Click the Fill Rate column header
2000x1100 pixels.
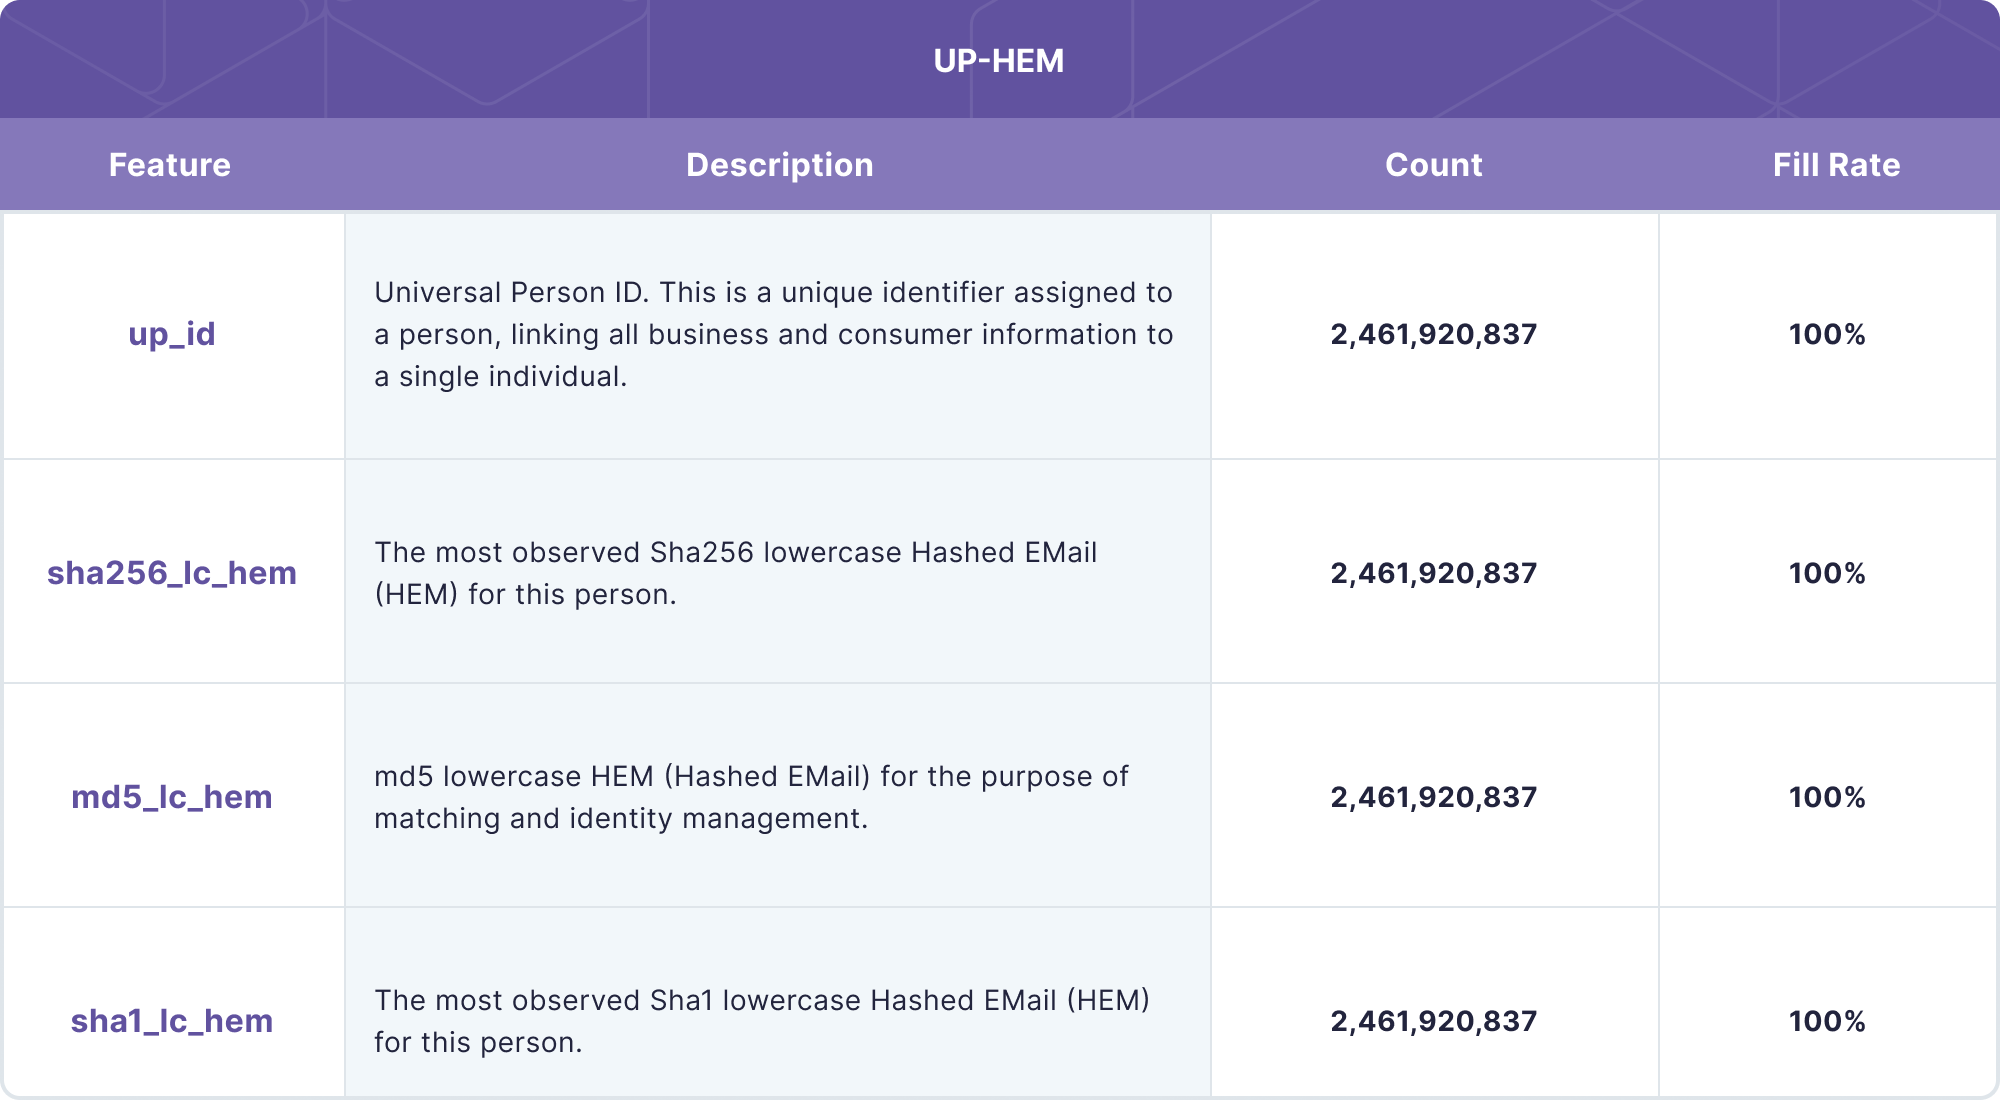[x=1836, y=164]
